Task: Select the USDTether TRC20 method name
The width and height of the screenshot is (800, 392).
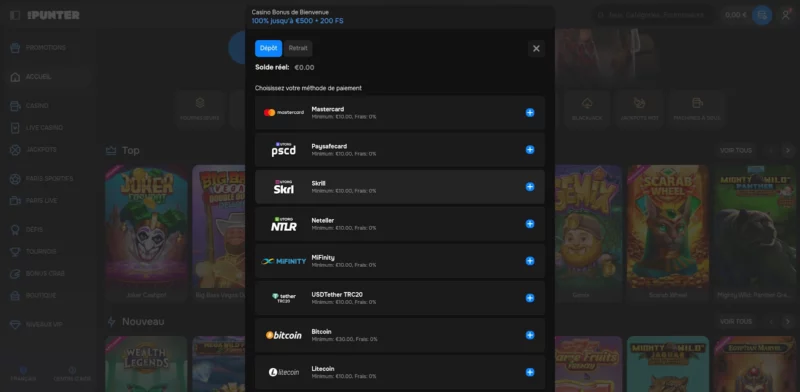Action: (x=337, y=295)
